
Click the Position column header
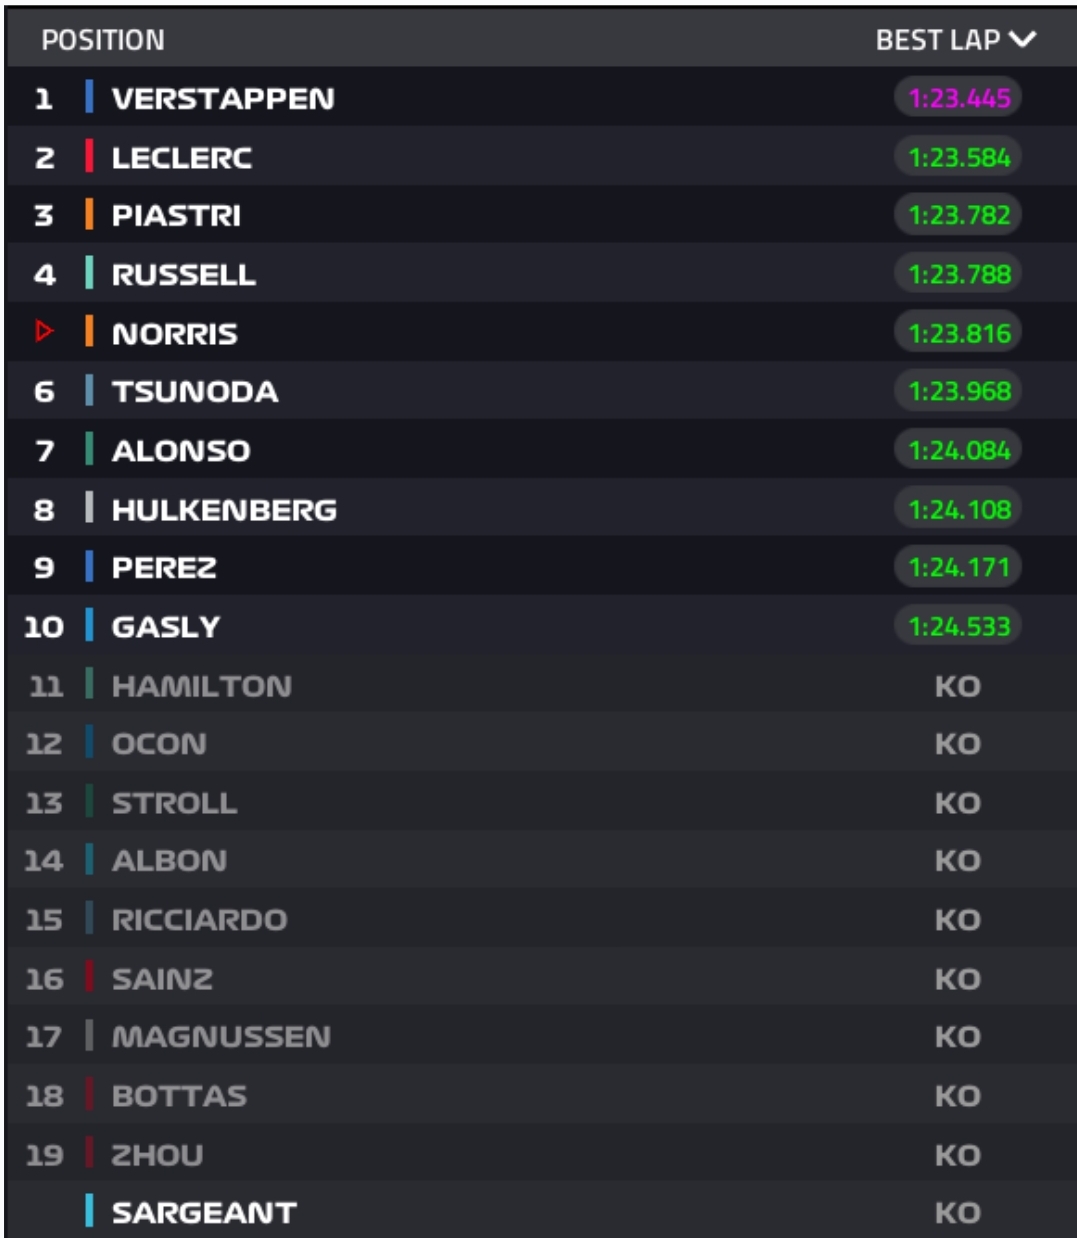103,40
